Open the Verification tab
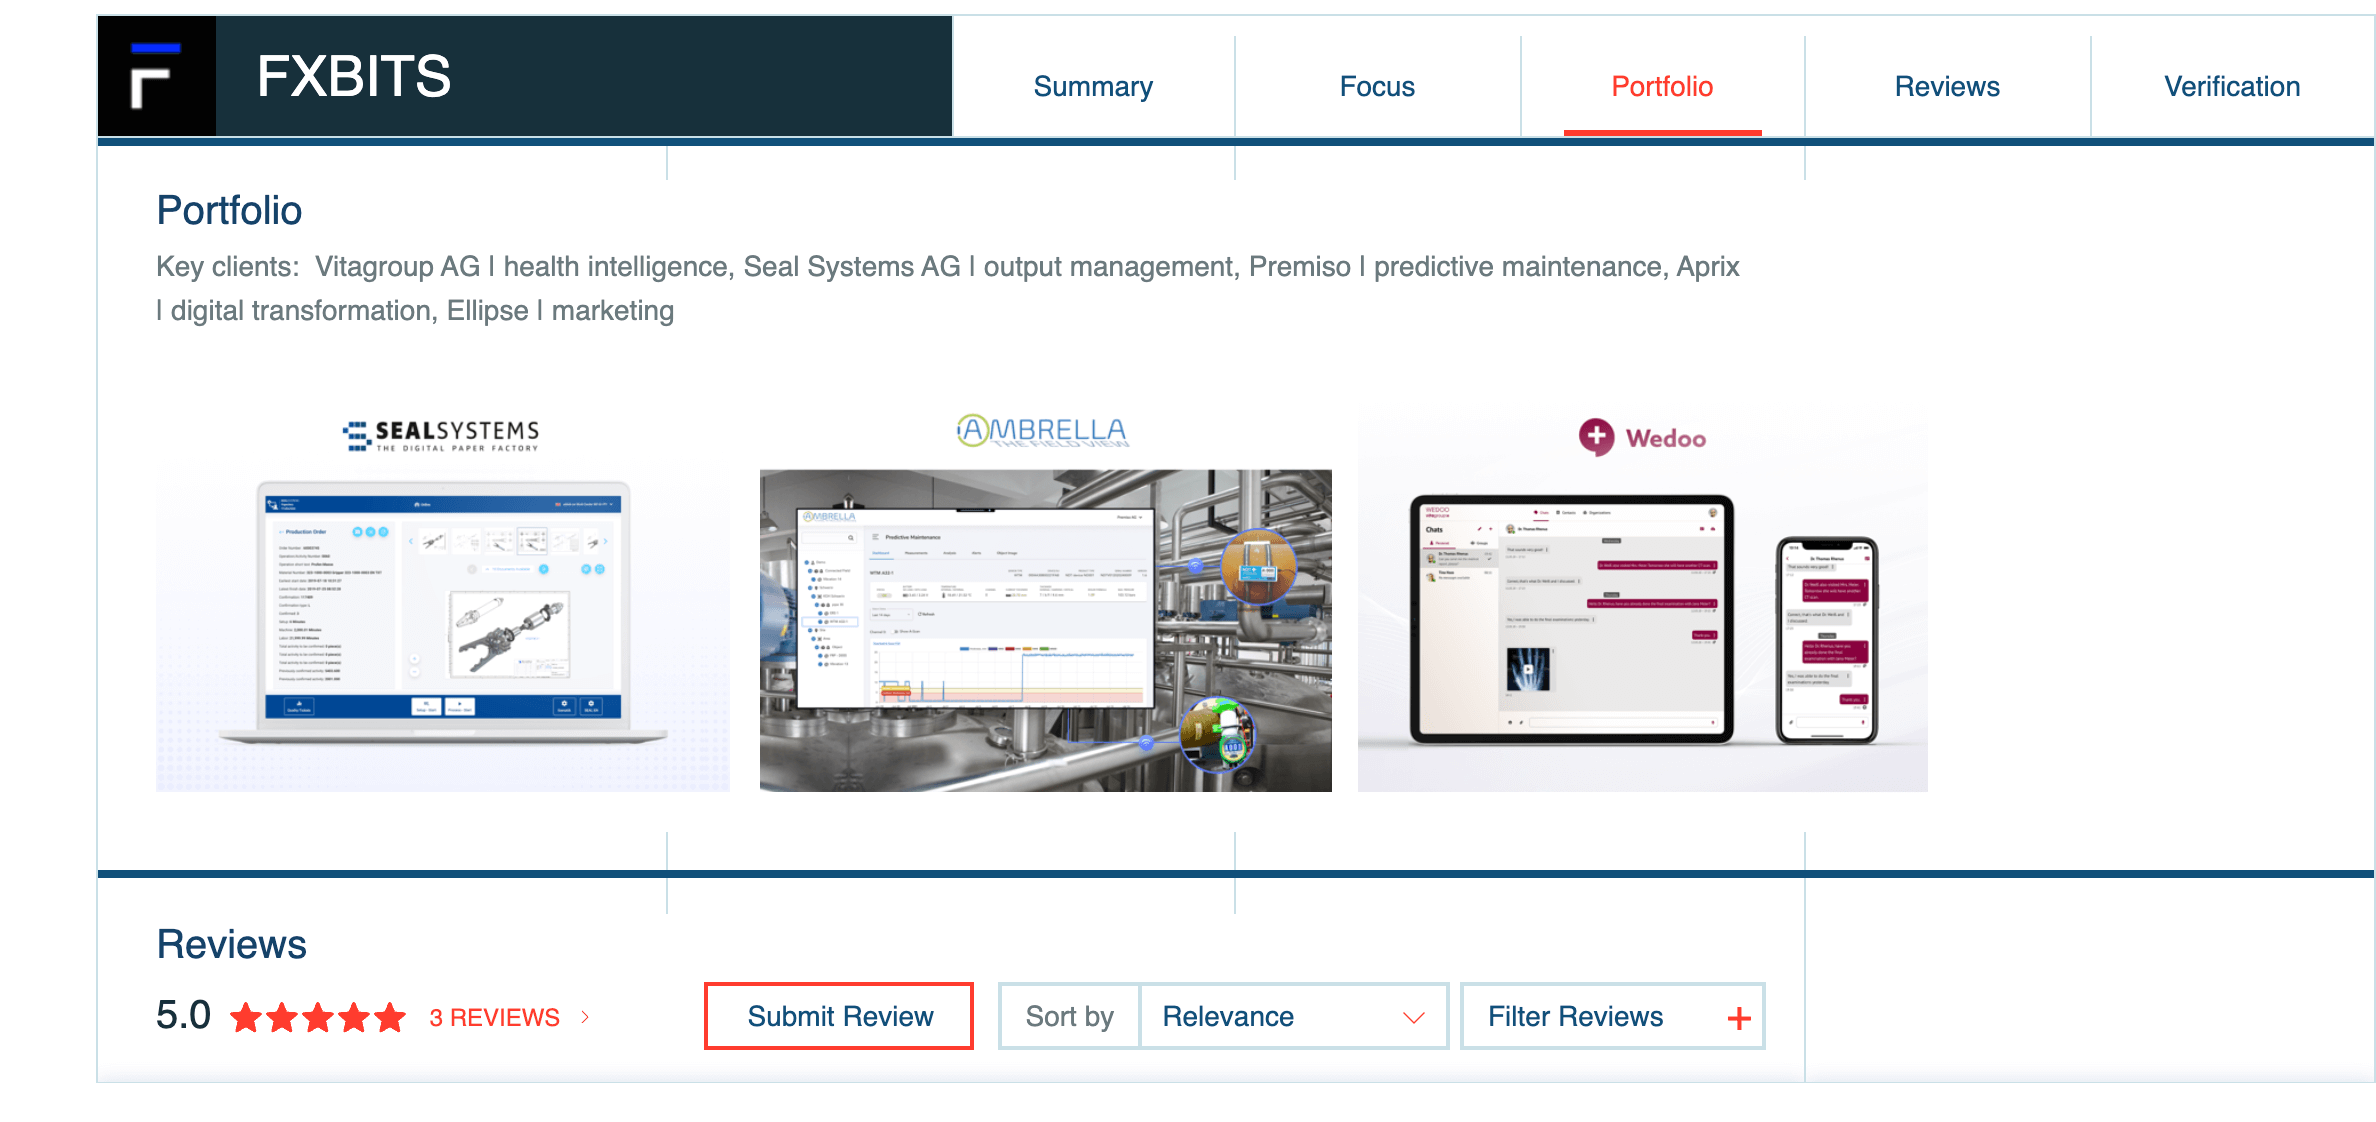 pos(2232,87)
